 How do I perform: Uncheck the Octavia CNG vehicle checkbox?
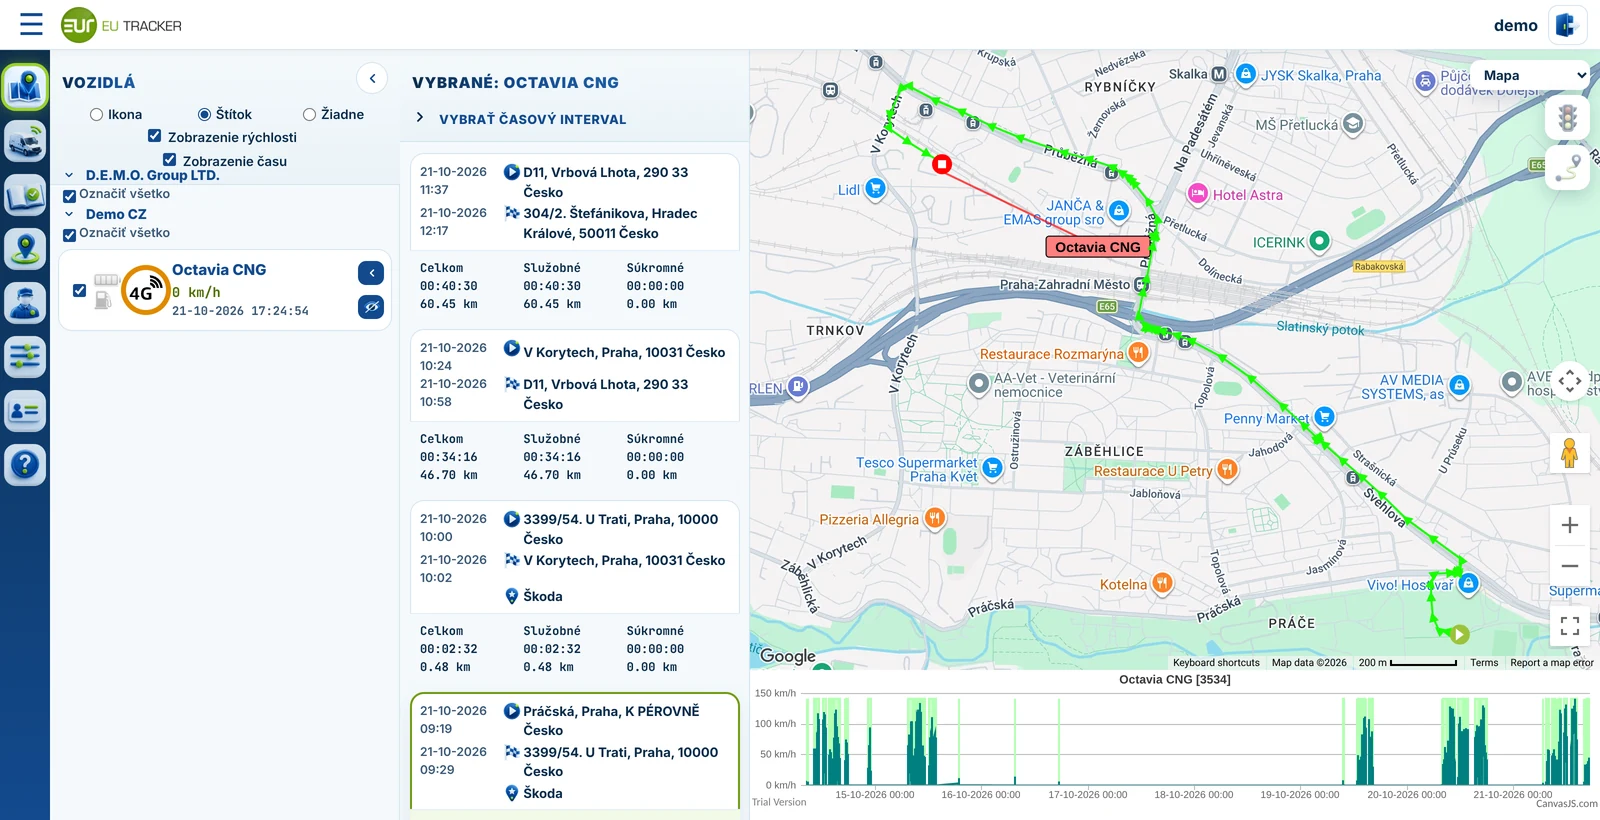[80, 291]
